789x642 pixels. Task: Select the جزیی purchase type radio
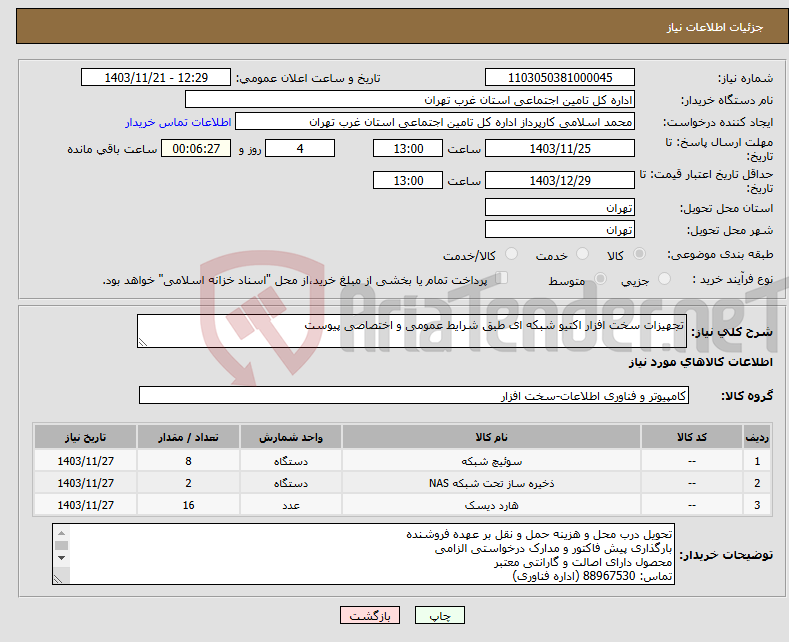pyautogui.click(x=664, y=278)
